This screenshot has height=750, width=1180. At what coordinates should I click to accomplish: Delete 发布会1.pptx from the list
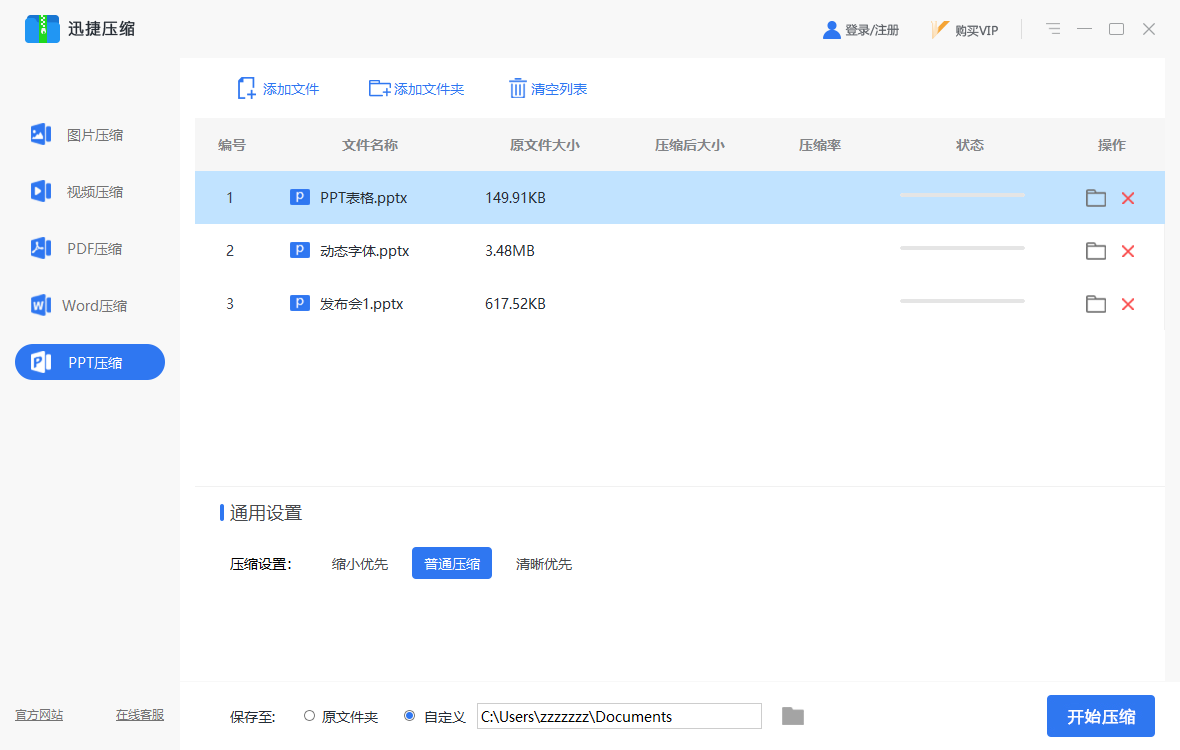tap(1128, 304)
